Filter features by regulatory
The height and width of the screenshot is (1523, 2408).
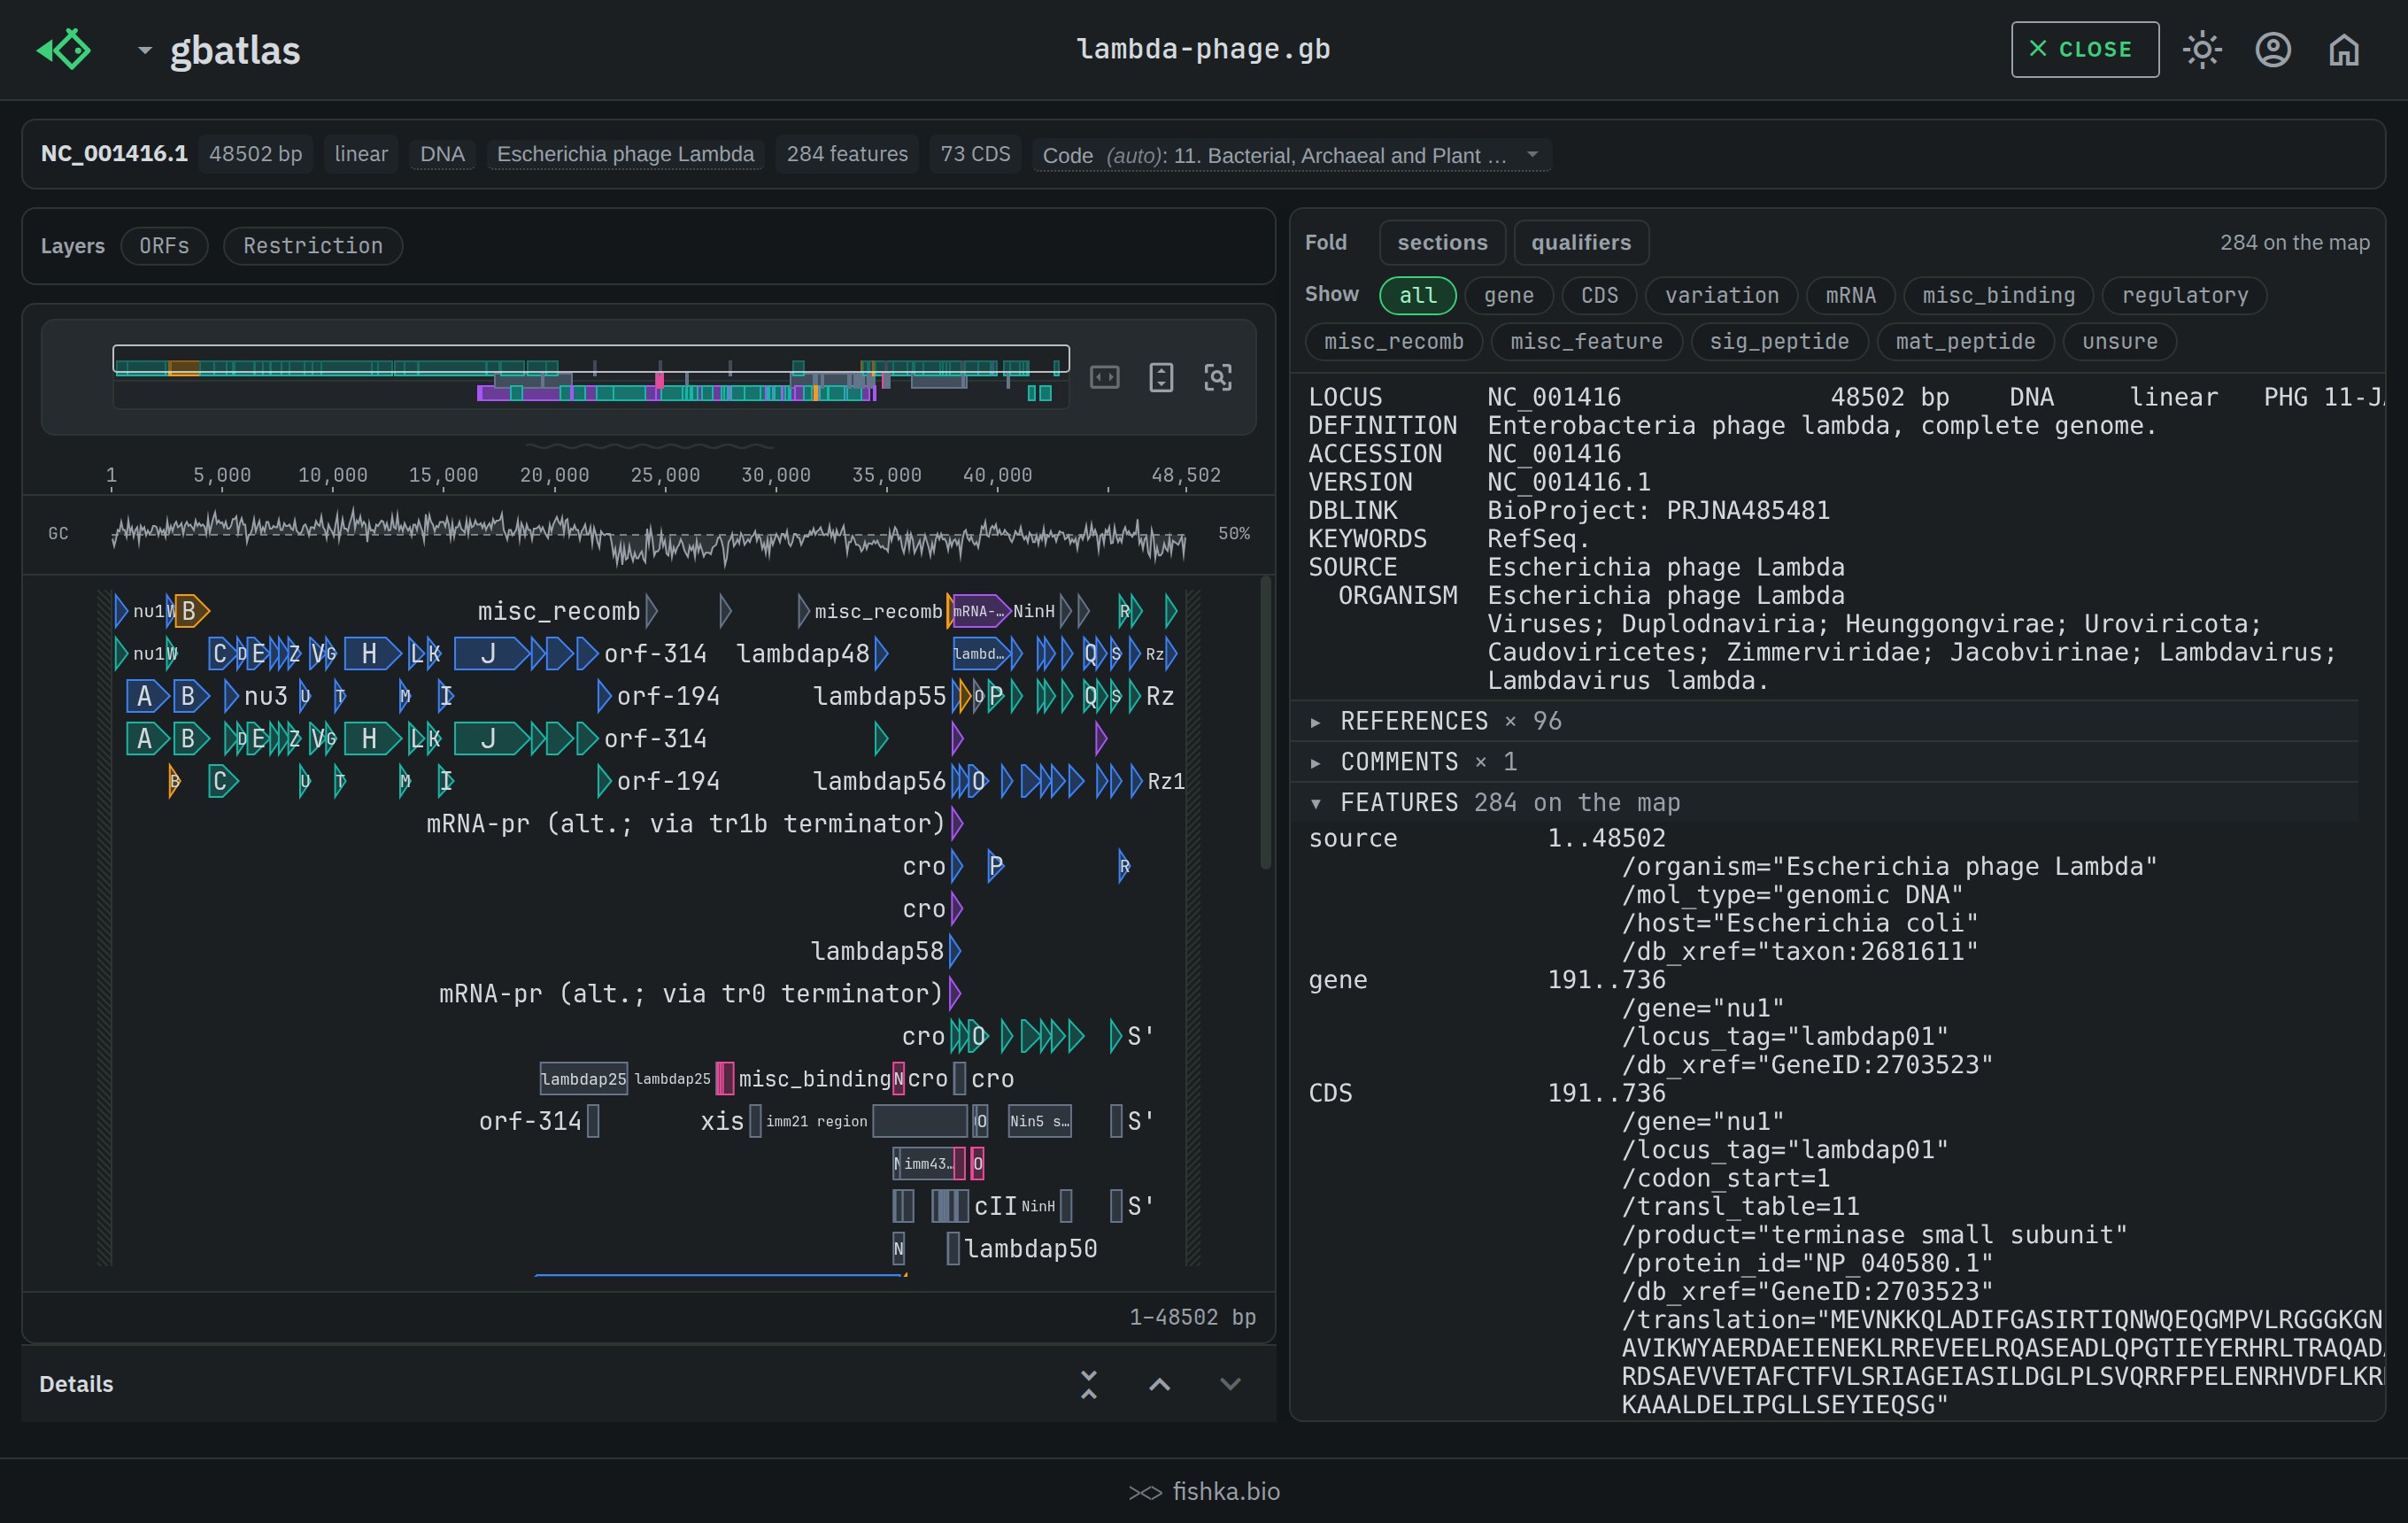[2184, 295]
